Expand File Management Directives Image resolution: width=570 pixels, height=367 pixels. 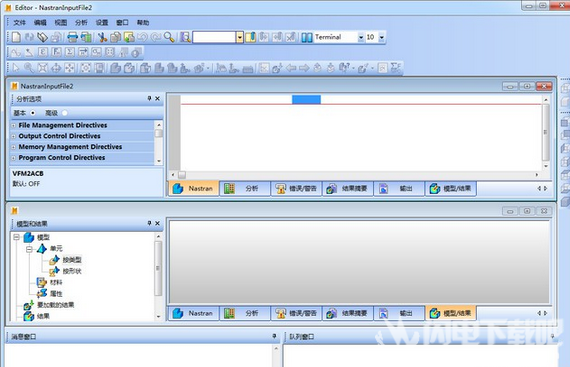[13, 125]
